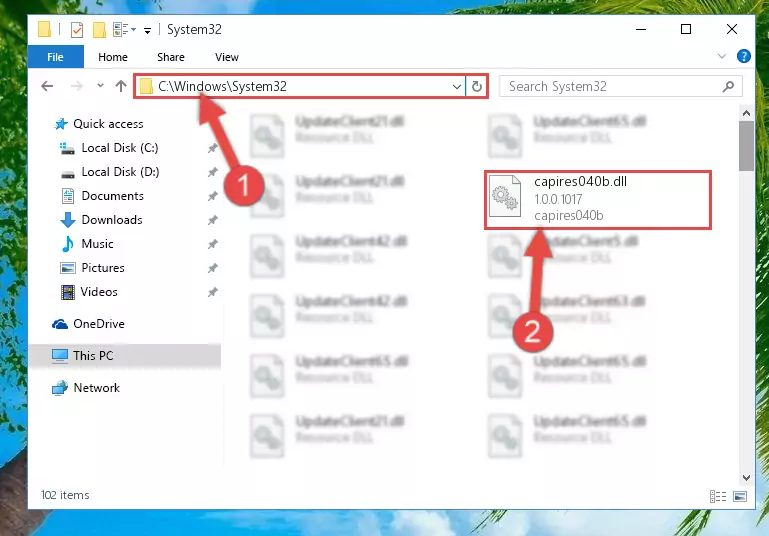The height and width of the screenshot is (536, 769).
Task: Go forward with the right arrow button
Action: (x=77, y=86)
